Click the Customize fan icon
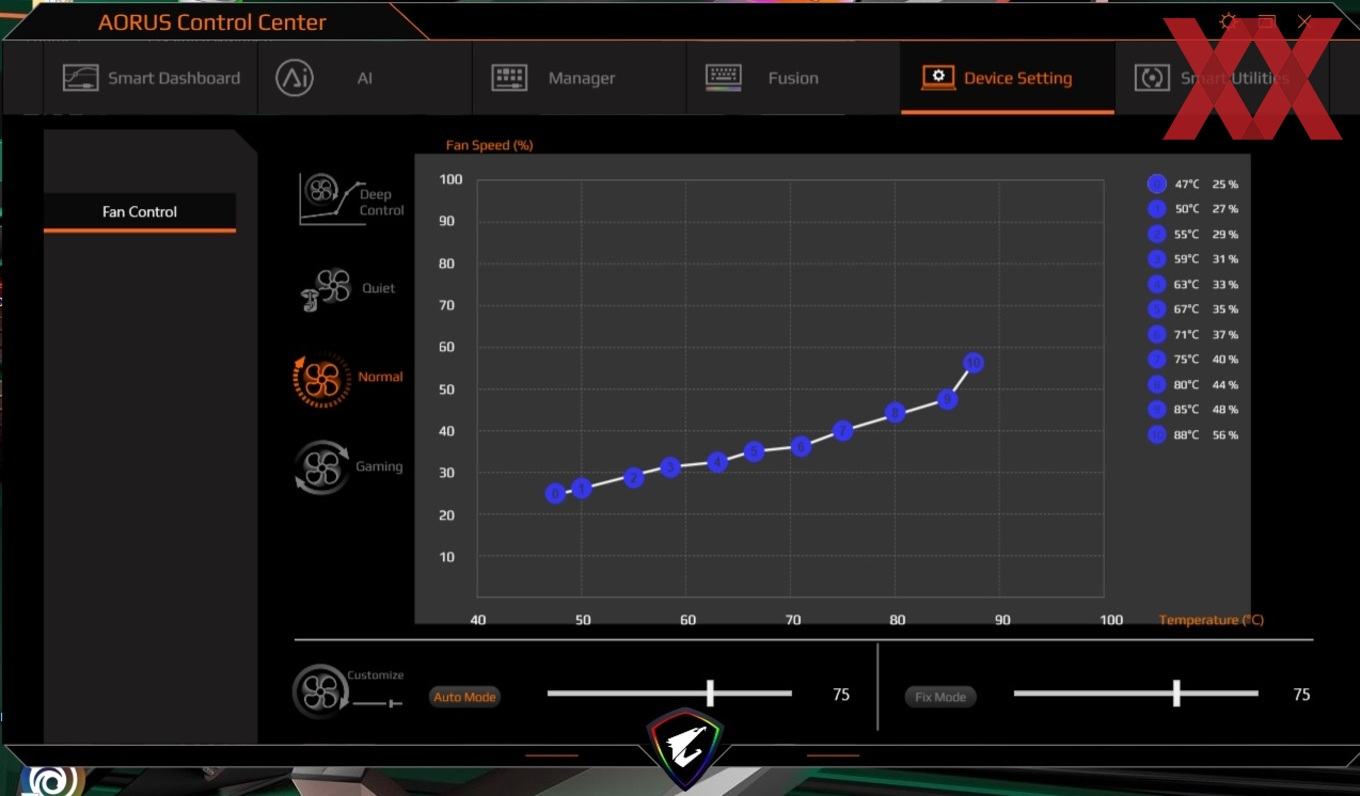The width and height of the screenshot is (1360, 796). coord(320,691)
